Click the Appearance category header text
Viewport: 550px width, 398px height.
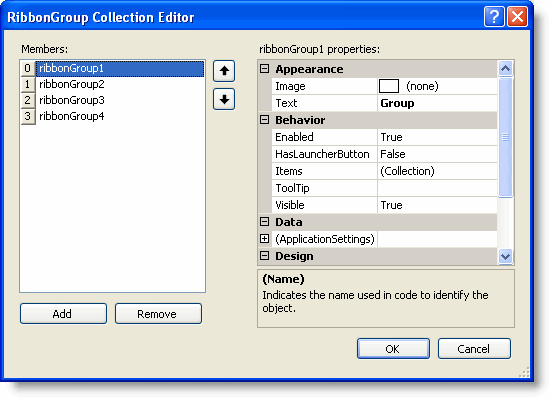(309, 69)
